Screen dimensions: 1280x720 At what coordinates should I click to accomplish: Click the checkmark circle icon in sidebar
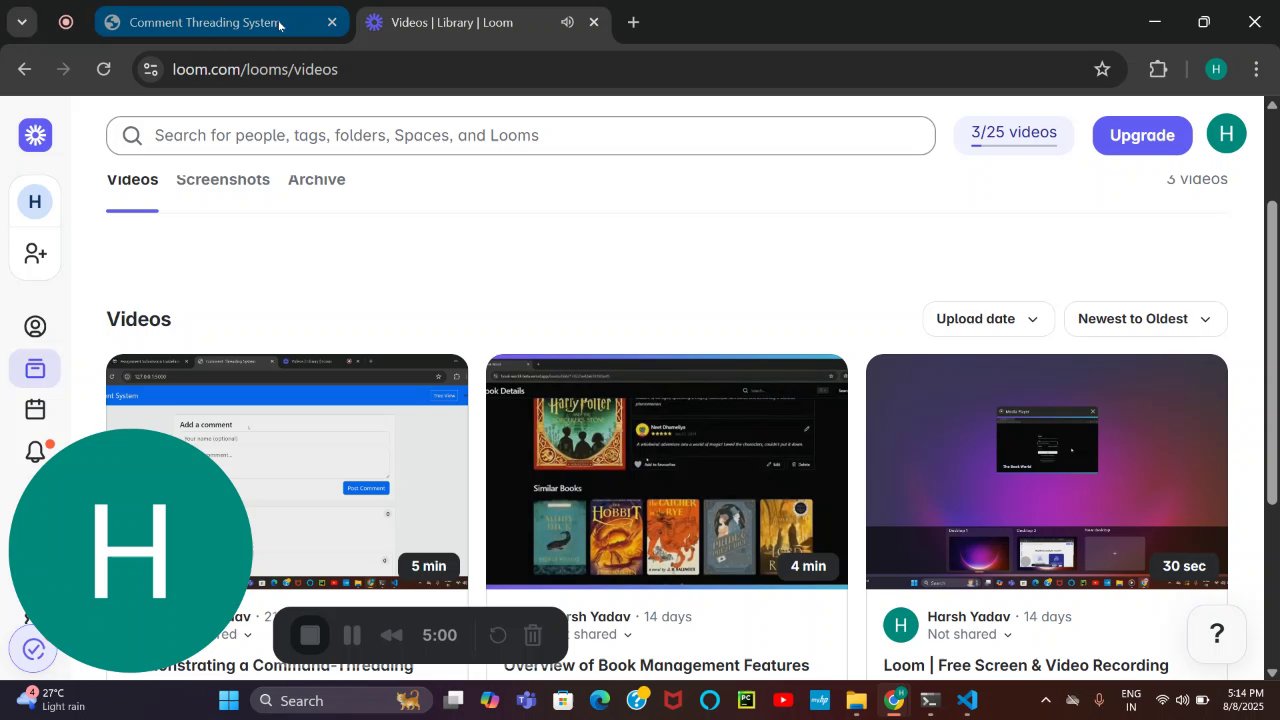pyautogui.click(x=33, y=650)
